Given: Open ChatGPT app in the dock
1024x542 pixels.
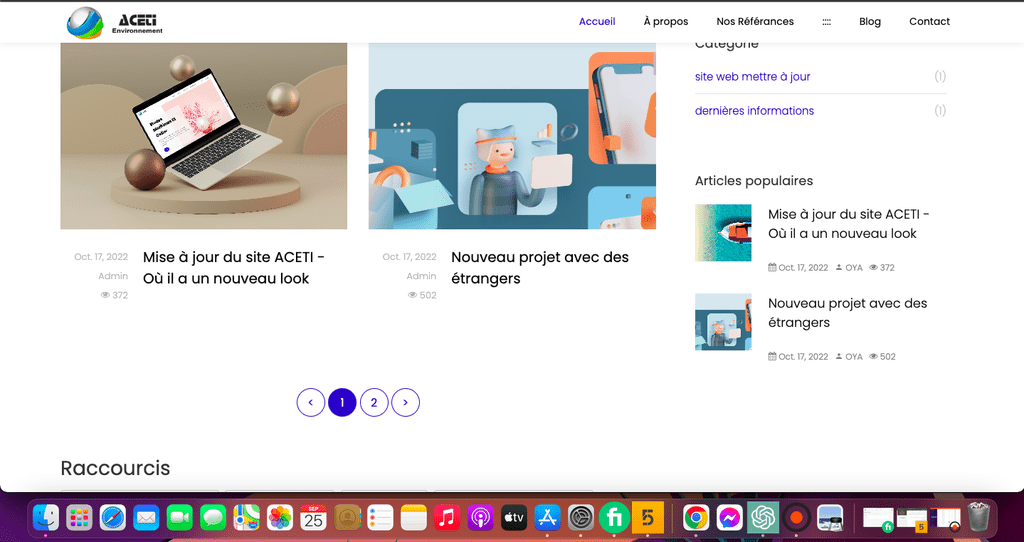Looking at the screenshot, I should (x=763, y=518).
